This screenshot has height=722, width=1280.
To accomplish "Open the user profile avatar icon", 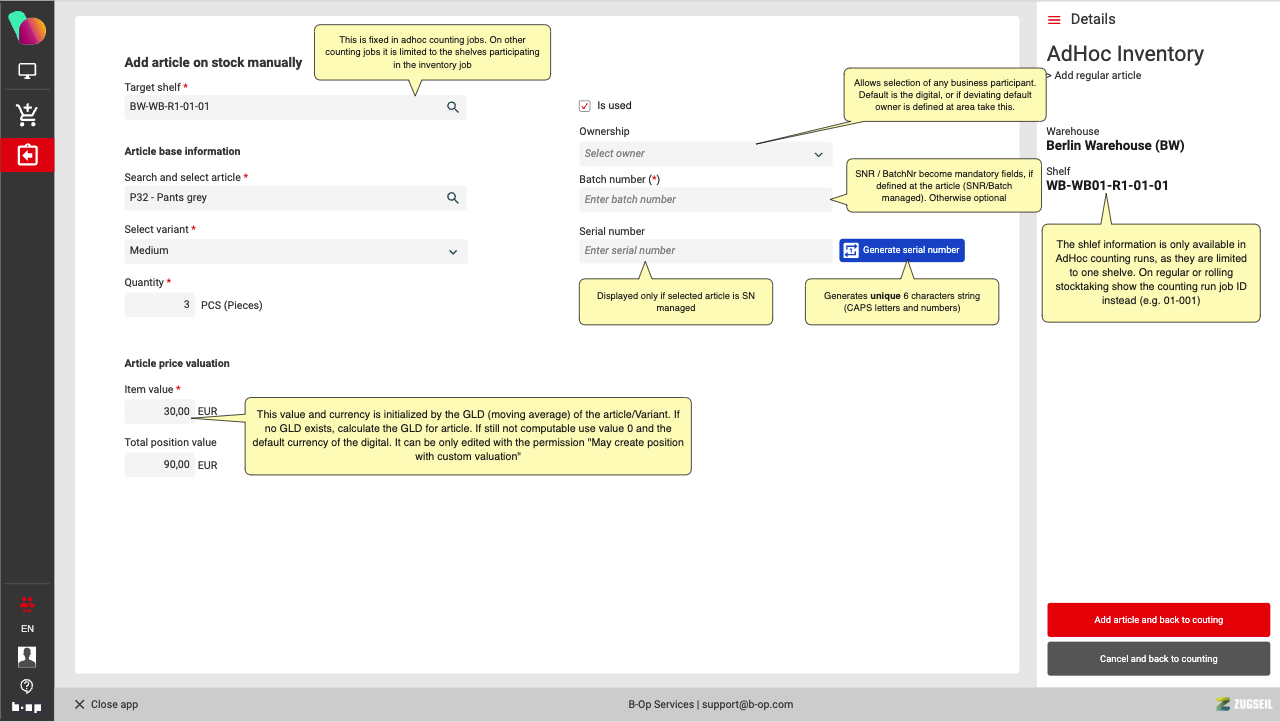I will (x=27, y=656).
